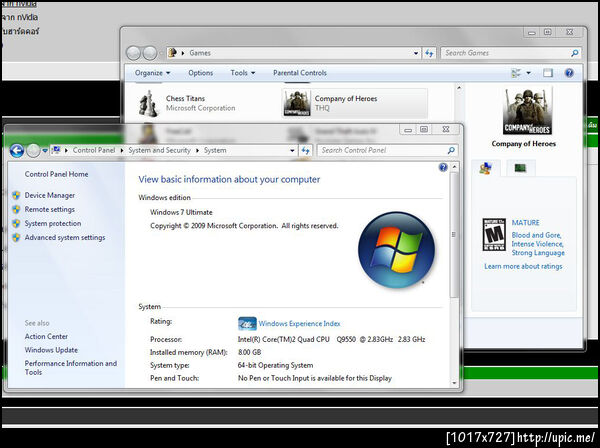Image resolution: width=600 pixels, height=448 pixels.
Task: Select Control Panel breadcrumb in address bar
Action: 94,150
